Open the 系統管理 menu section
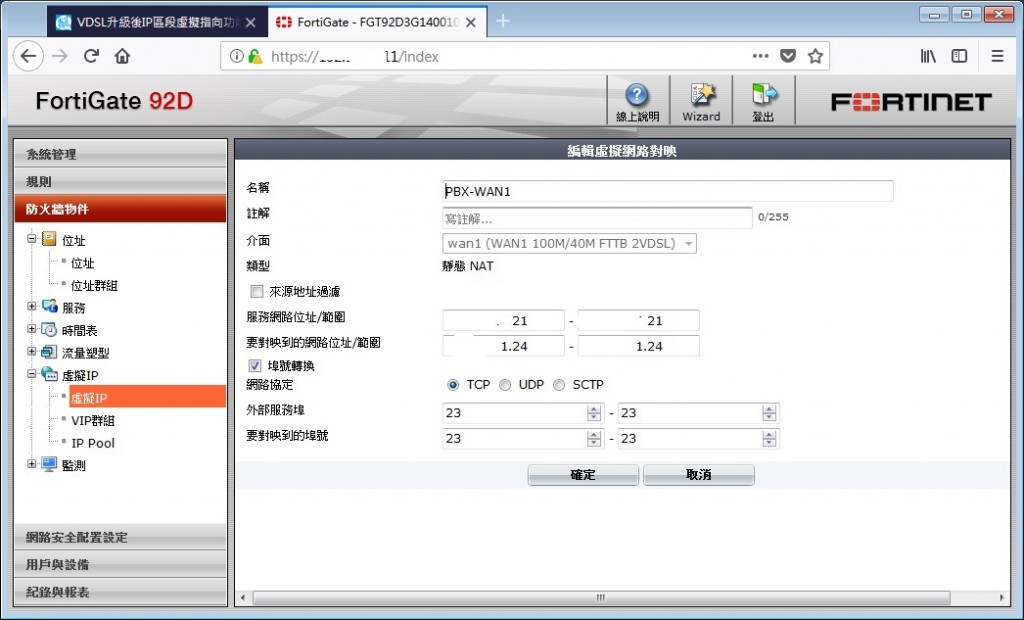Viewport: 1024px width, 620px height. click(121, 154)
